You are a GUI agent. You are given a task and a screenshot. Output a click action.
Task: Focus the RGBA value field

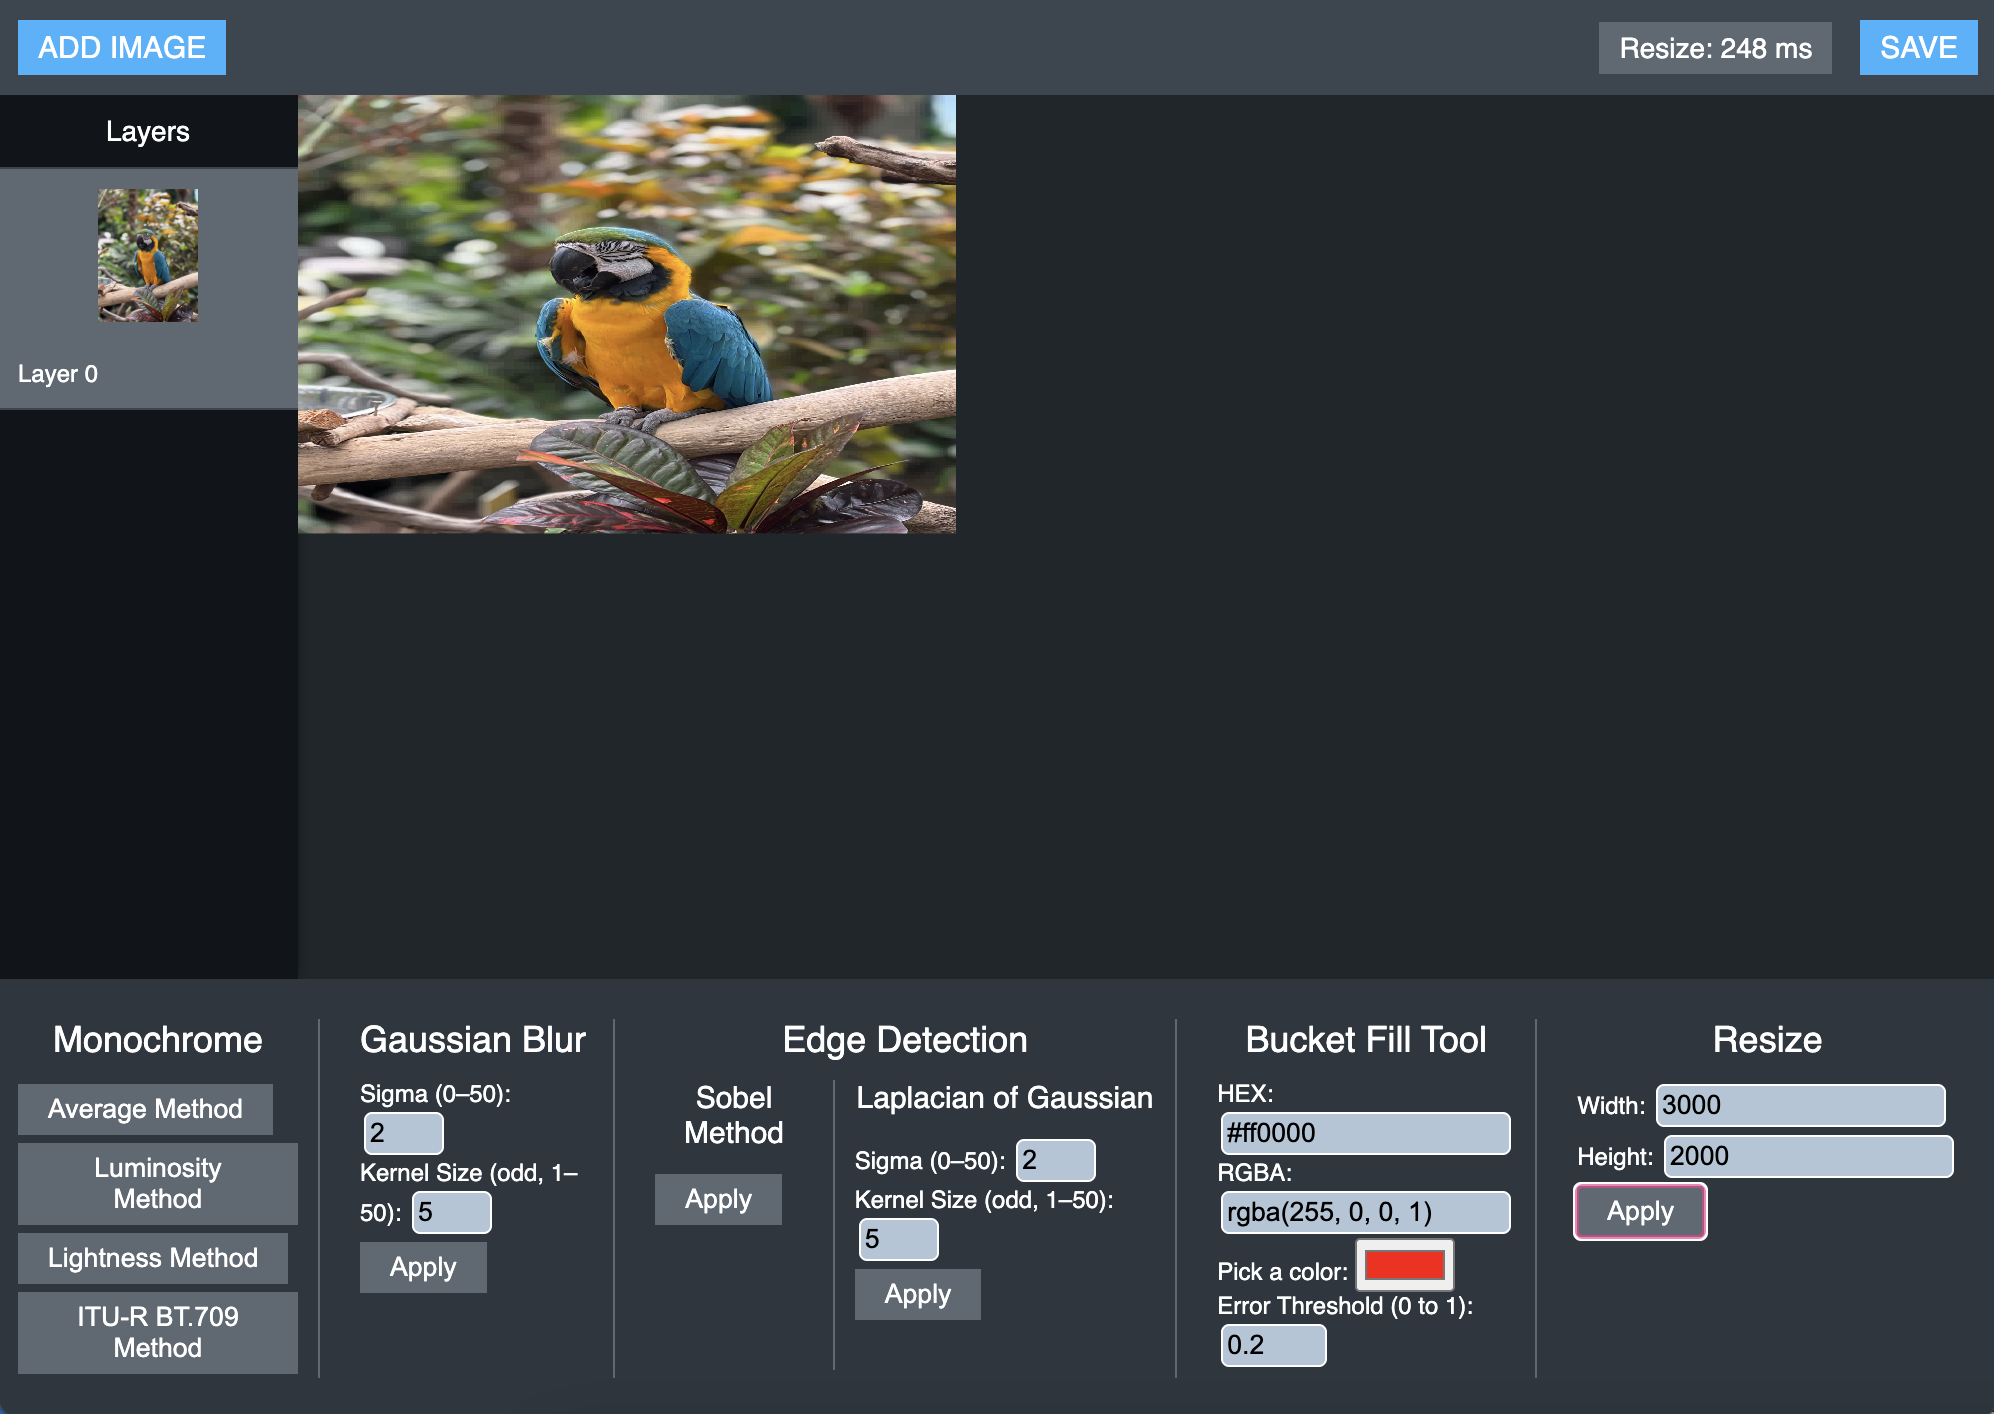[x=1364, y=1212]
